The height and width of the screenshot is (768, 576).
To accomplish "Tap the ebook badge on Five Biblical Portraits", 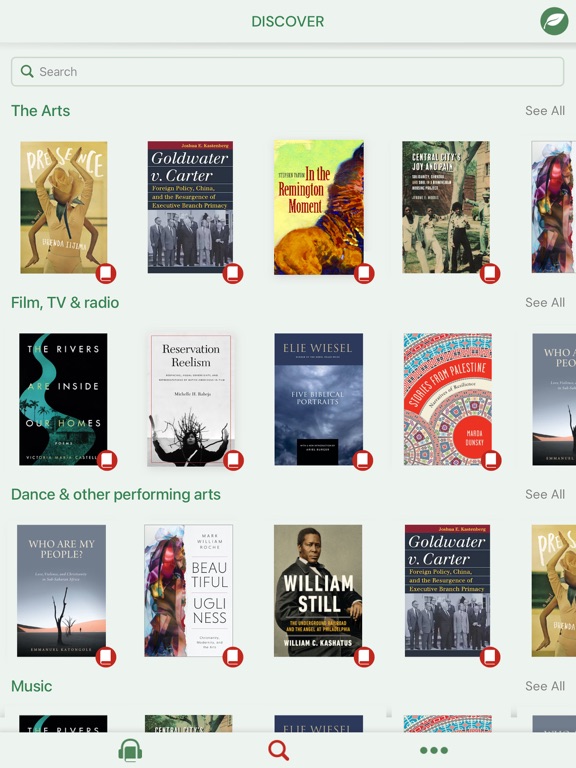I will tap(363, 460).
